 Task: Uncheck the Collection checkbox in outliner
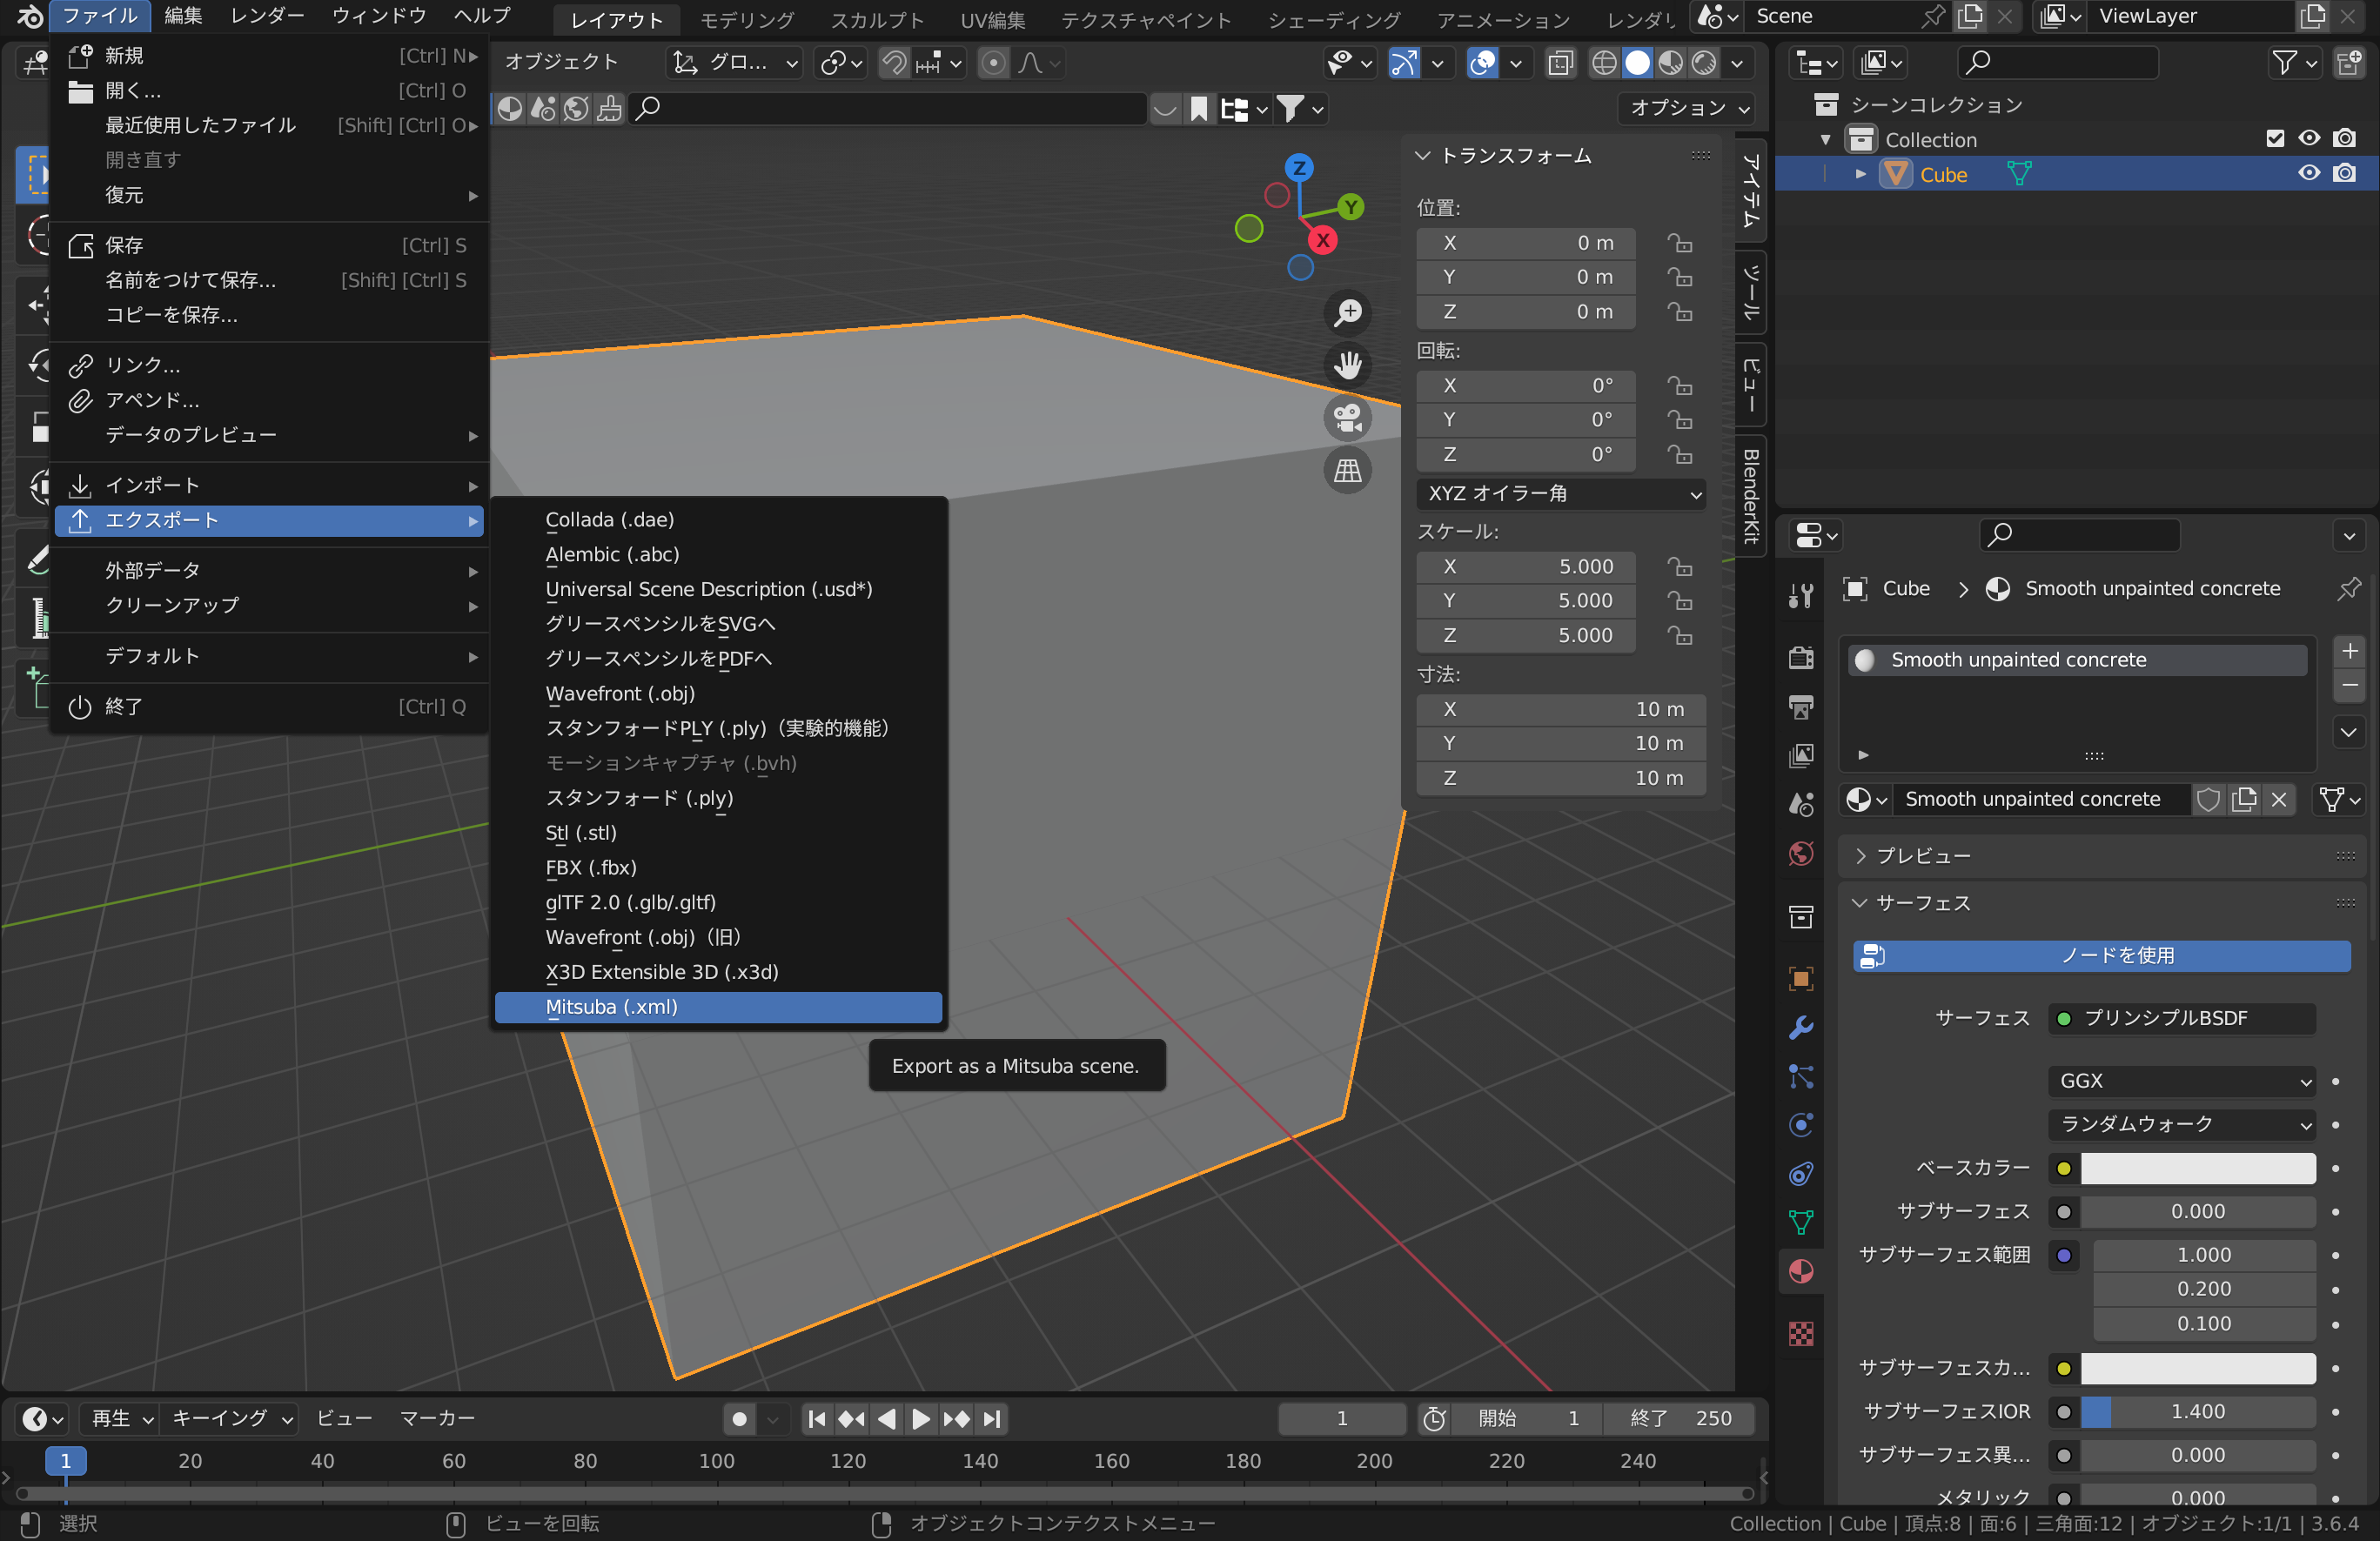(2276, 139)
